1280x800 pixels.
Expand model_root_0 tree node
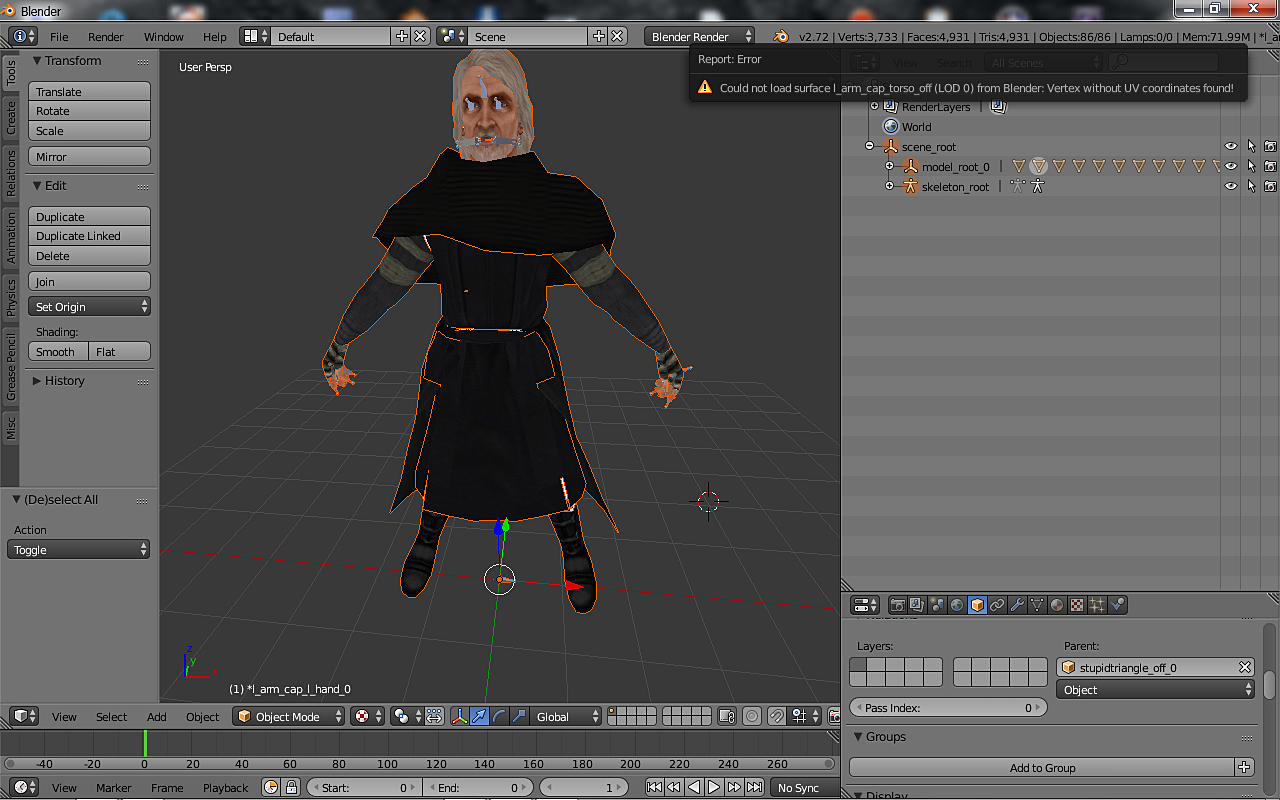(890, 167)
